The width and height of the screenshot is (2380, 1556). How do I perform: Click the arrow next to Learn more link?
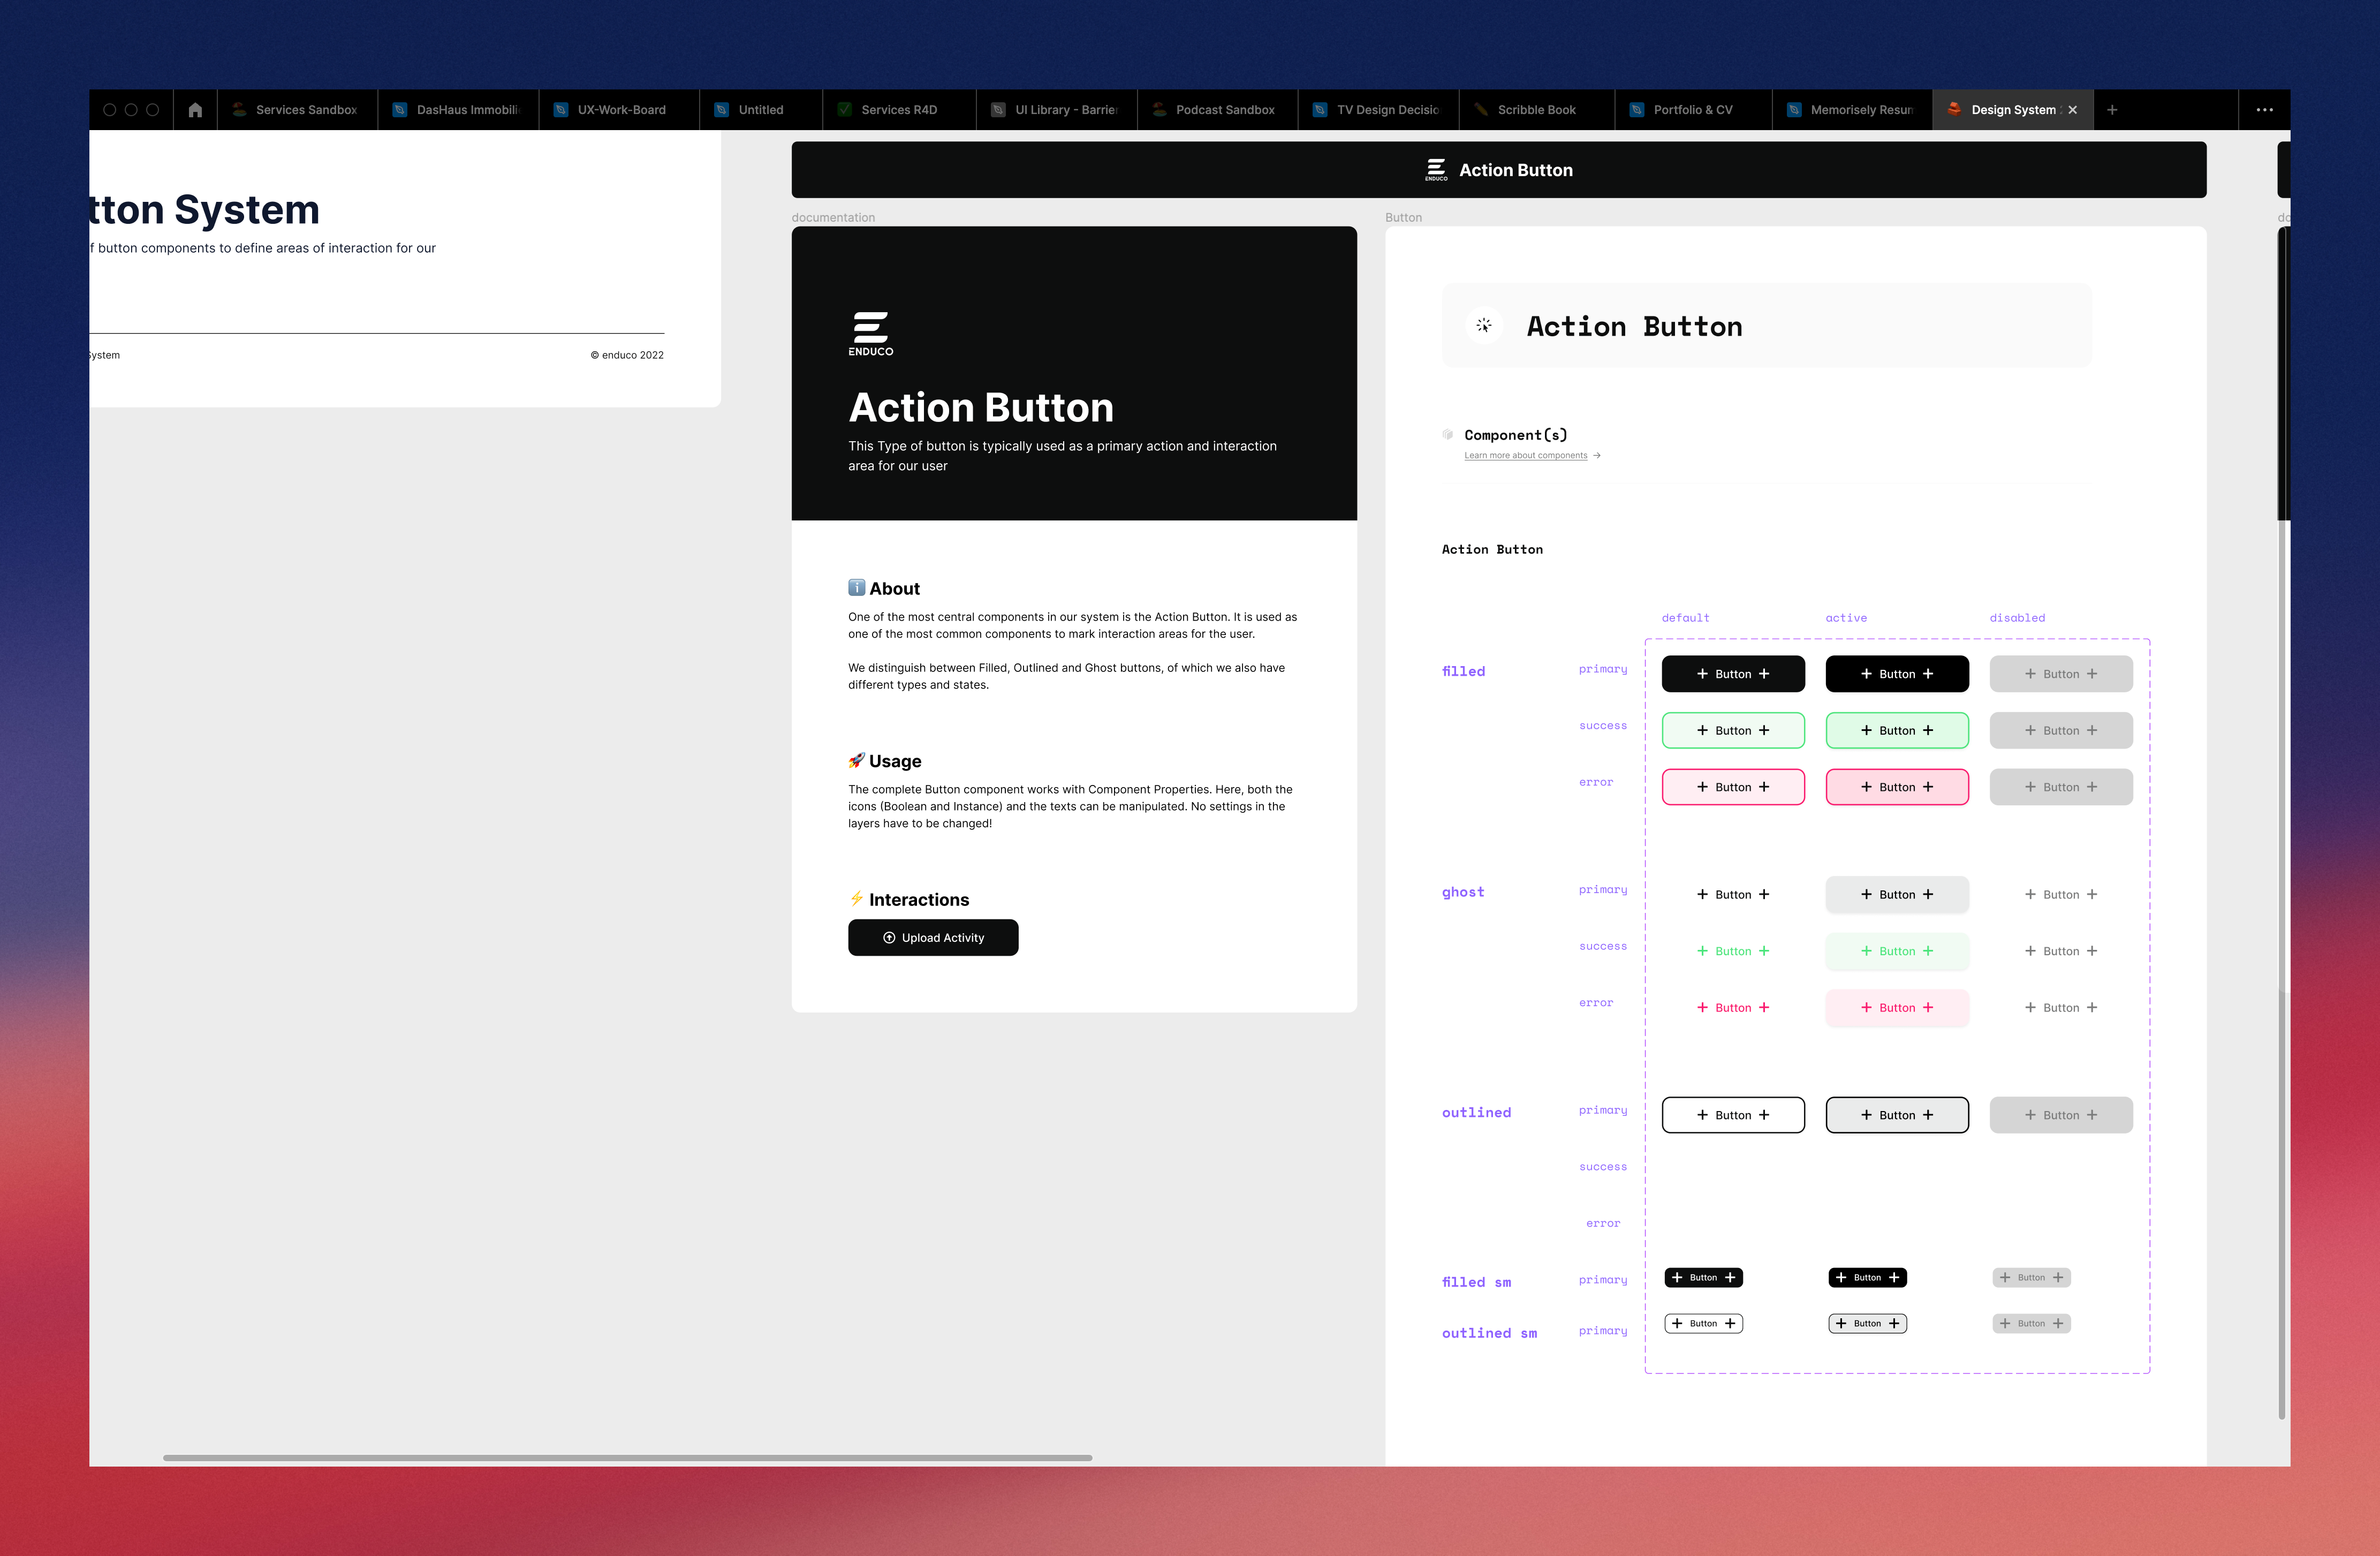[x=1597, y=456]
